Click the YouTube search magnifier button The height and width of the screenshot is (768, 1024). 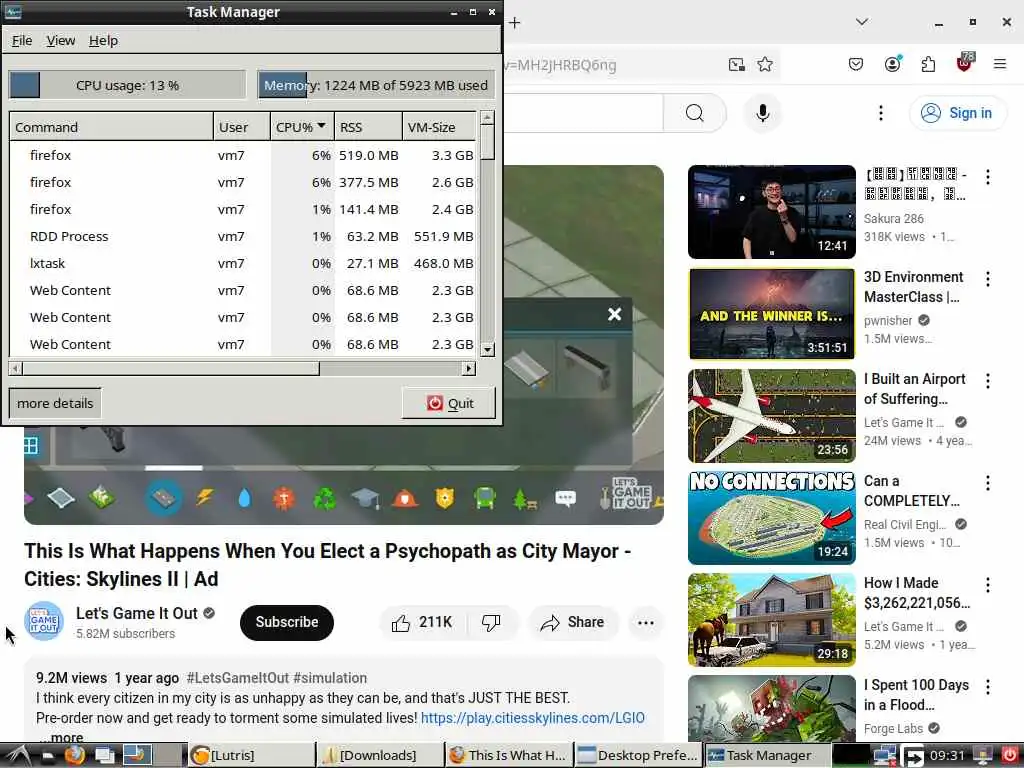click(x=695, y=113)
